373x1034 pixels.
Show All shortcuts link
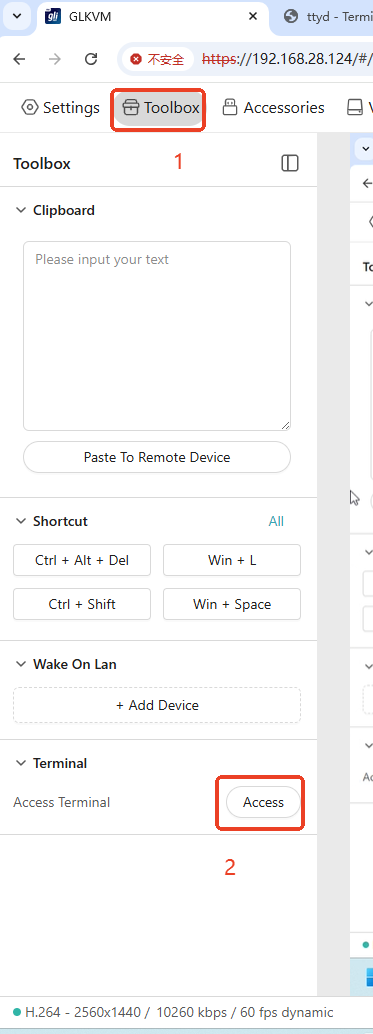(276, 521)
